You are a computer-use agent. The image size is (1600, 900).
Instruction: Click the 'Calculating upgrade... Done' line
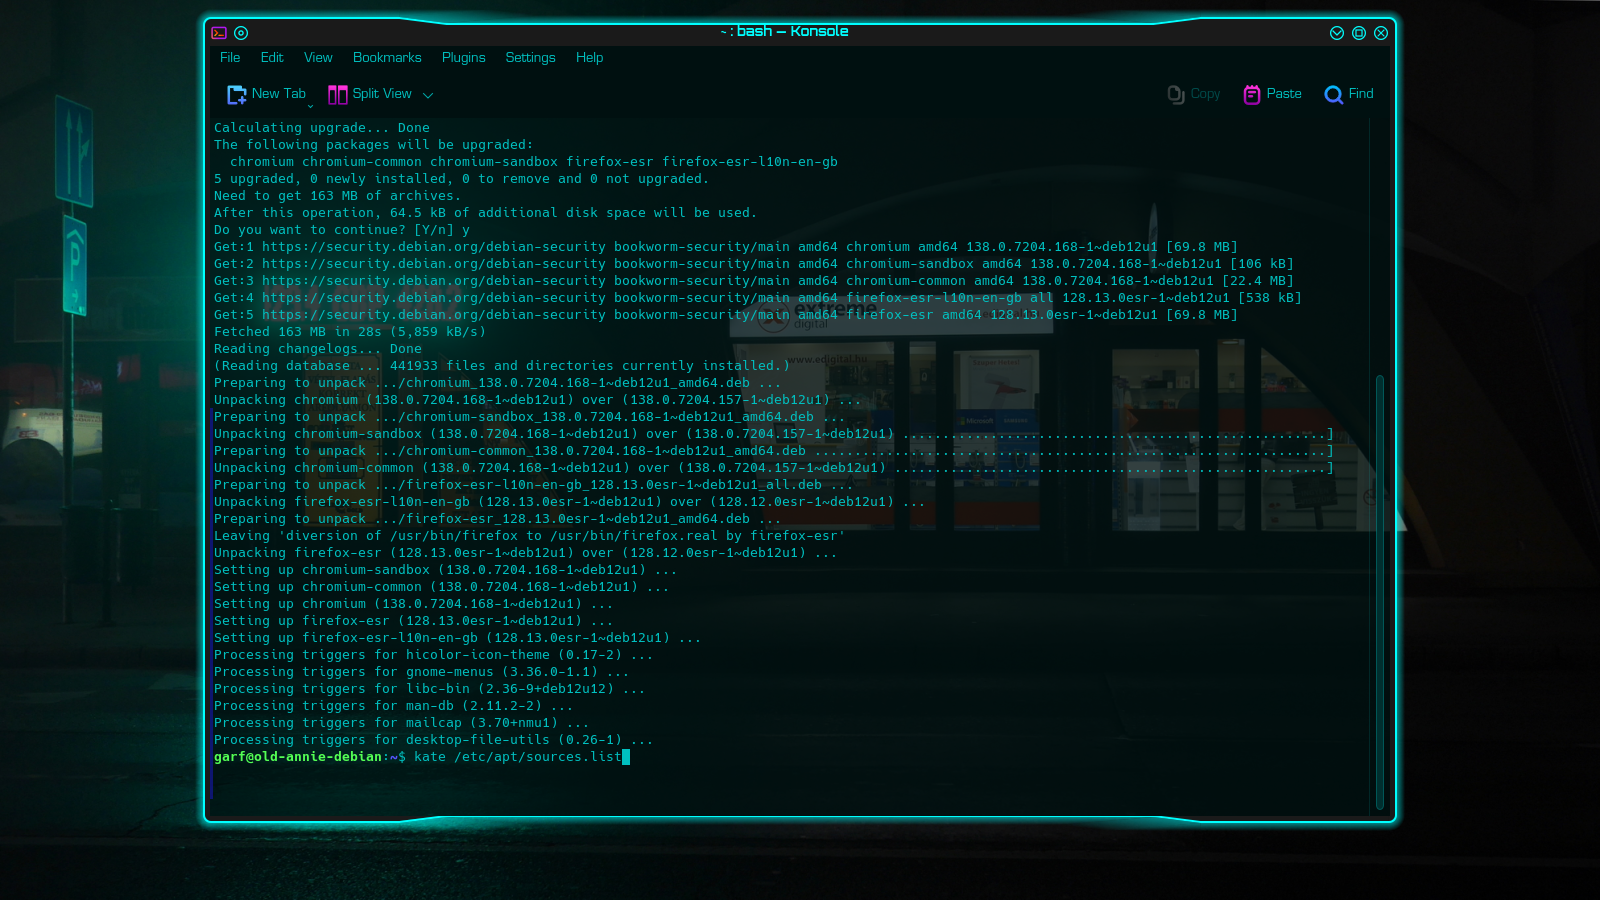click(322, 128)
